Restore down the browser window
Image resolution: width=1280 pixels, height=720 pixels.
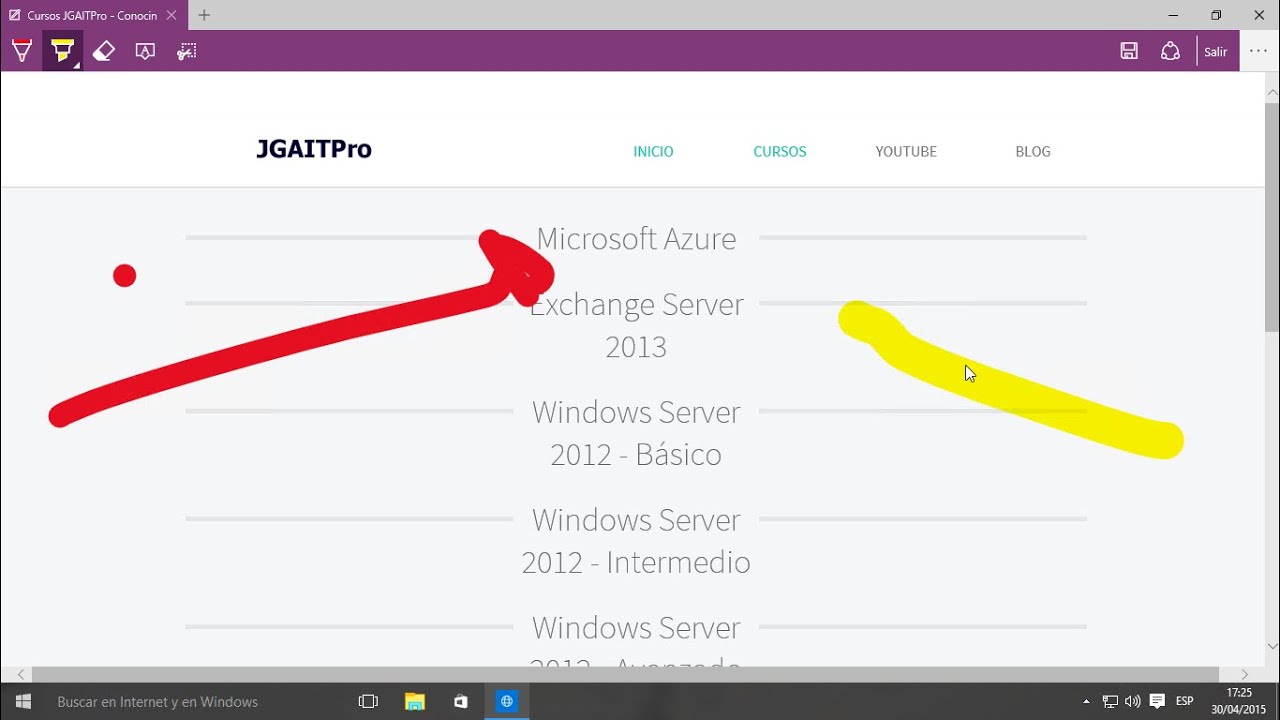(1216, 15)
